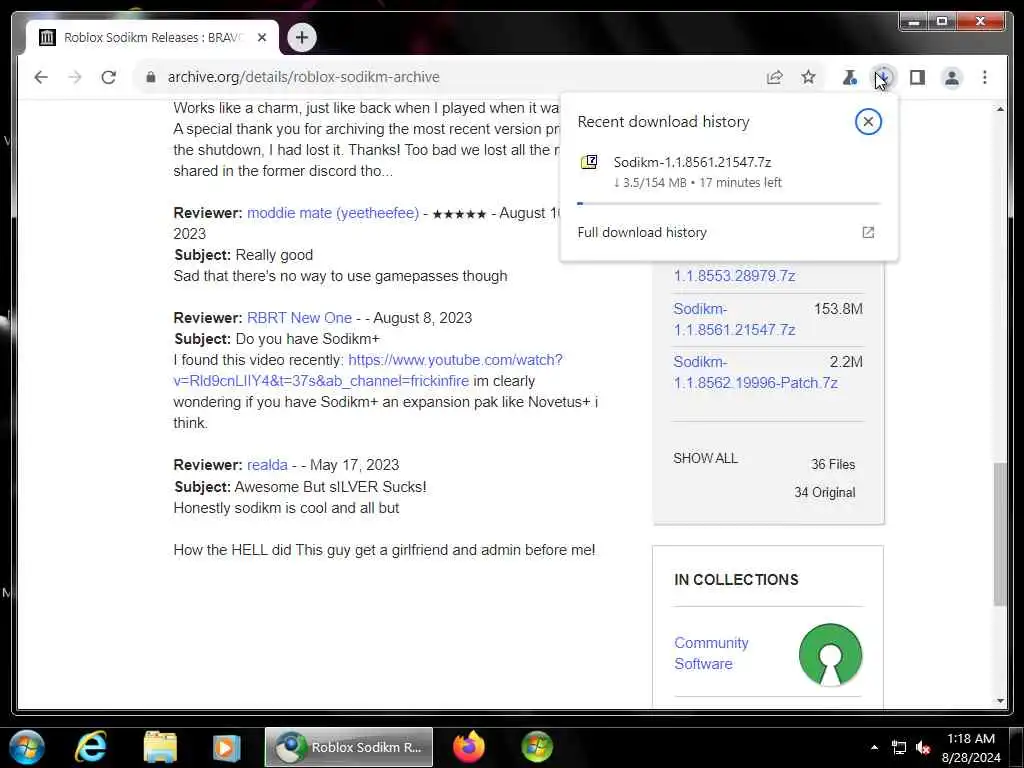Open network status tray icon
Image resolution: width=1024 pixels, height=768 pixels.
pyautogui.click(x=899, y=748)
